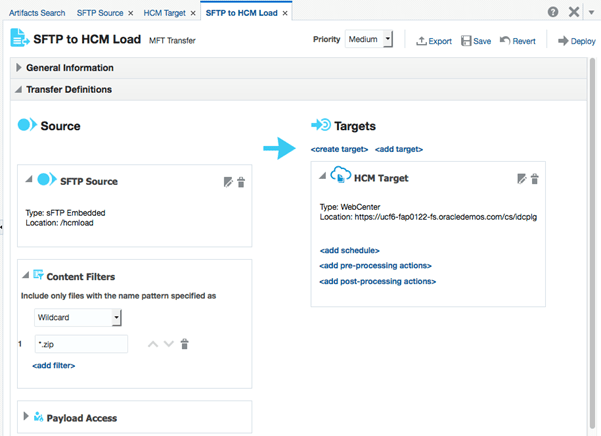Click the *.zip filter pattern field
The image size is (601, 436).
coord(80,344)
